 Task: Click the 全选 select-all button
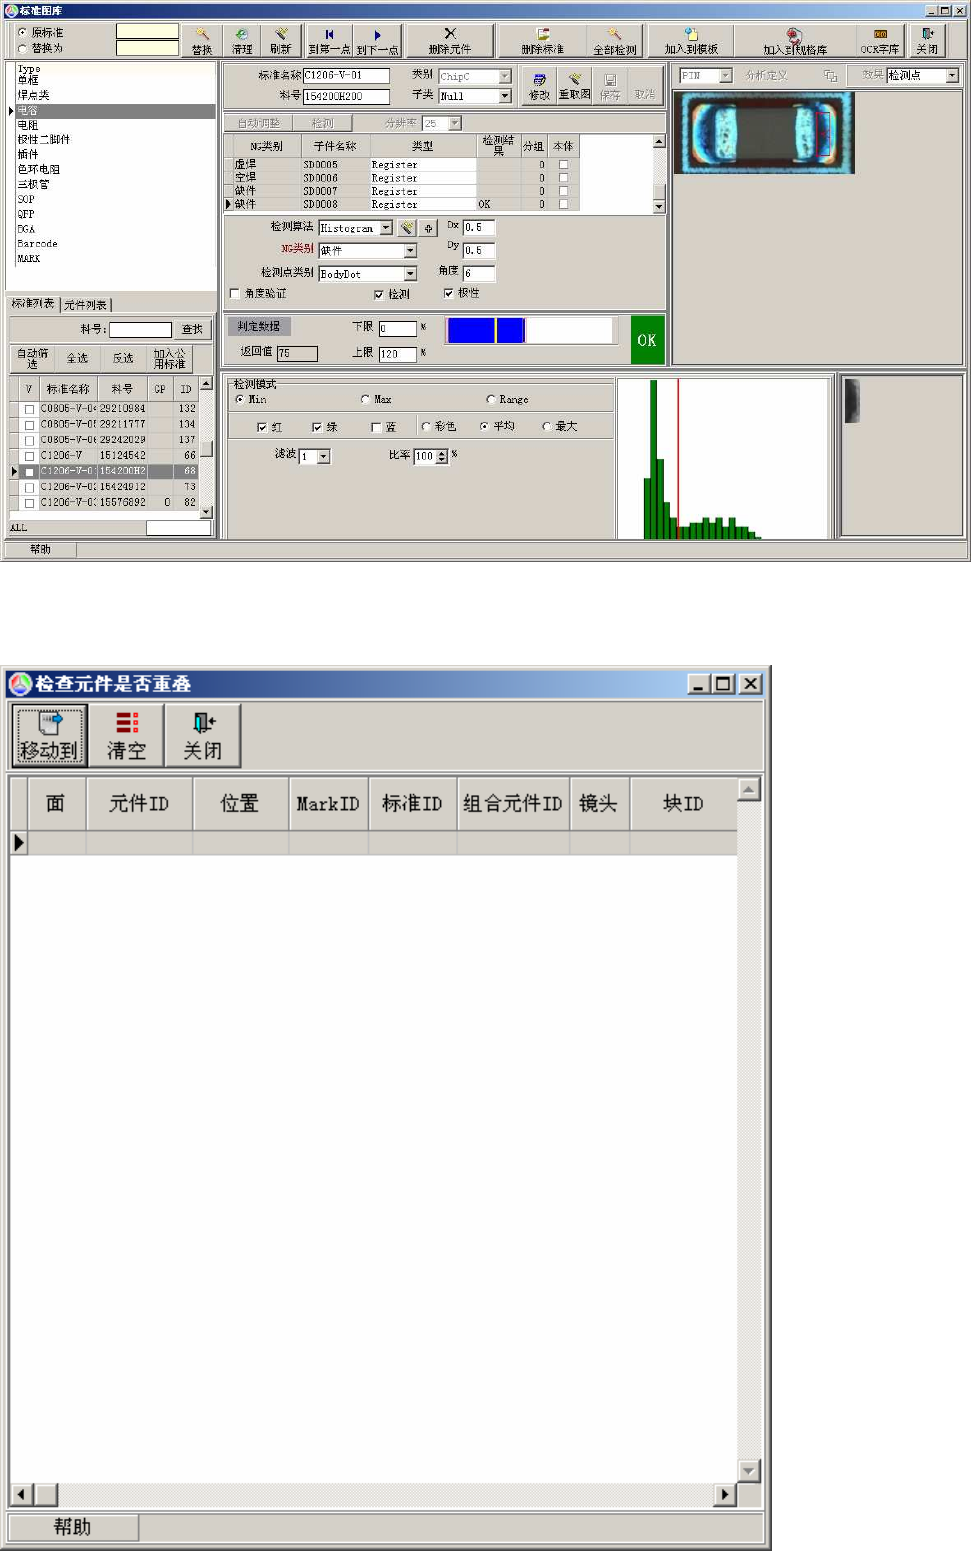pos(77,358)
